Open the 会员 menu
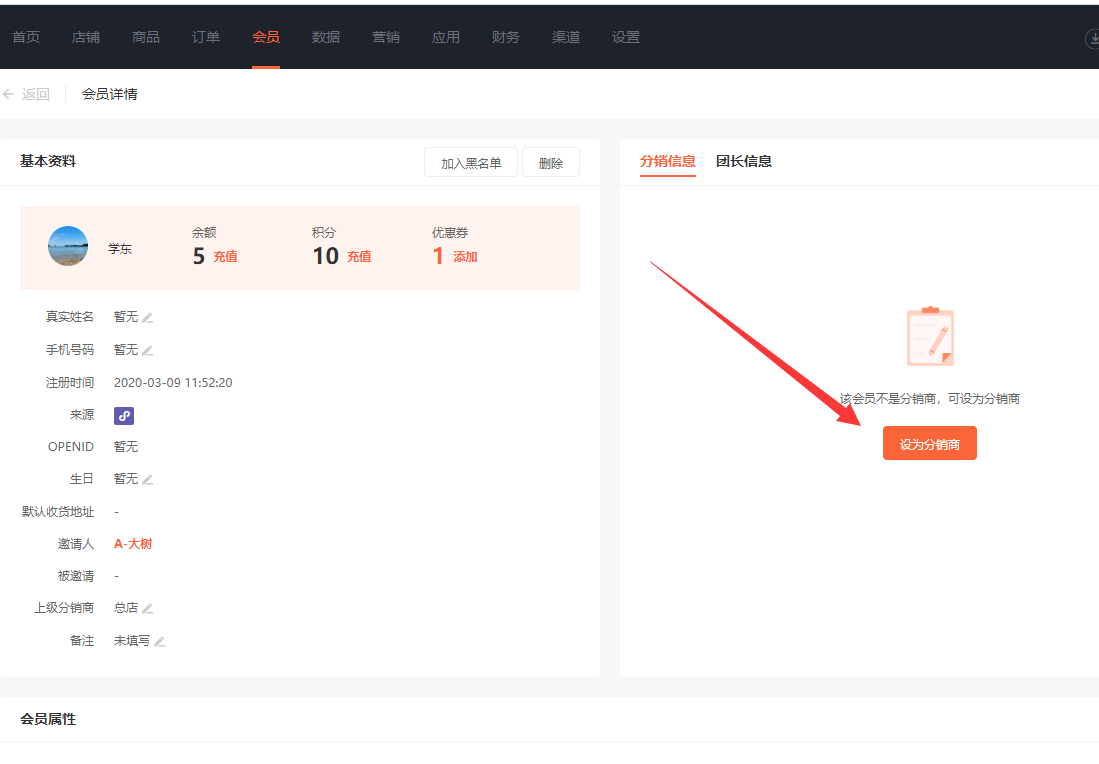 click(266, 37)
